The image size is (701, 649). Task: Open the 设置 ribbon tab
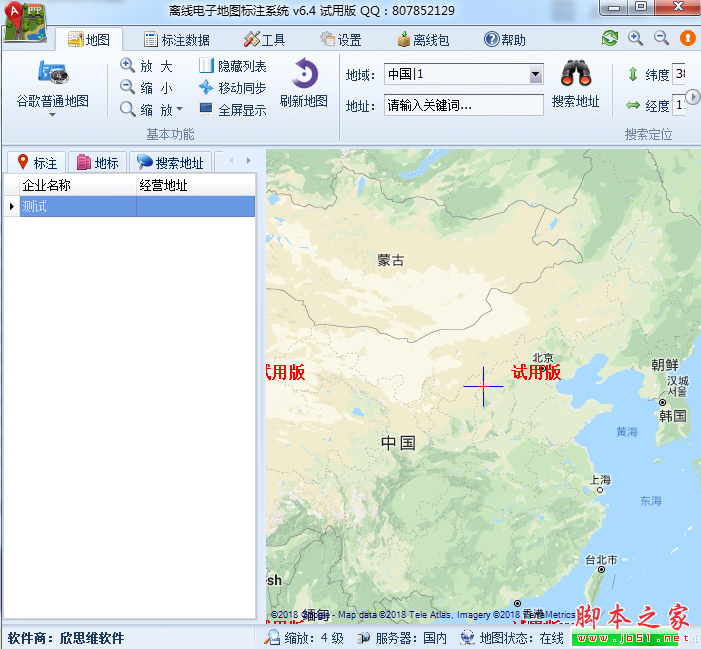tap(341, 40)
